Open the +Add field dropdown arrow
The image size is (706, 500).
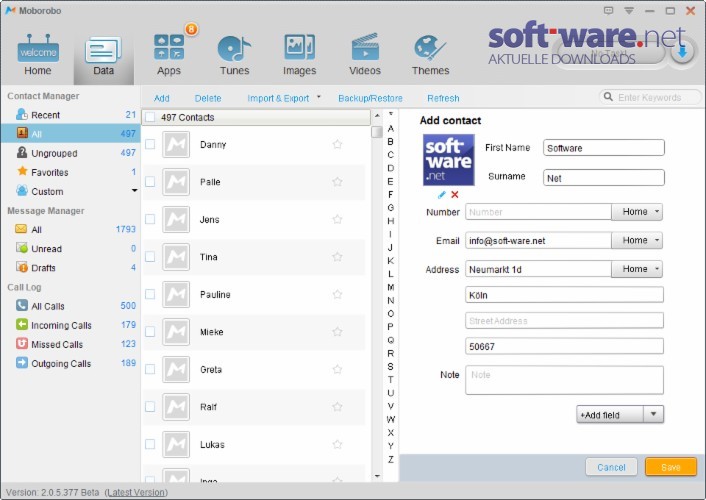pos(653,414)
